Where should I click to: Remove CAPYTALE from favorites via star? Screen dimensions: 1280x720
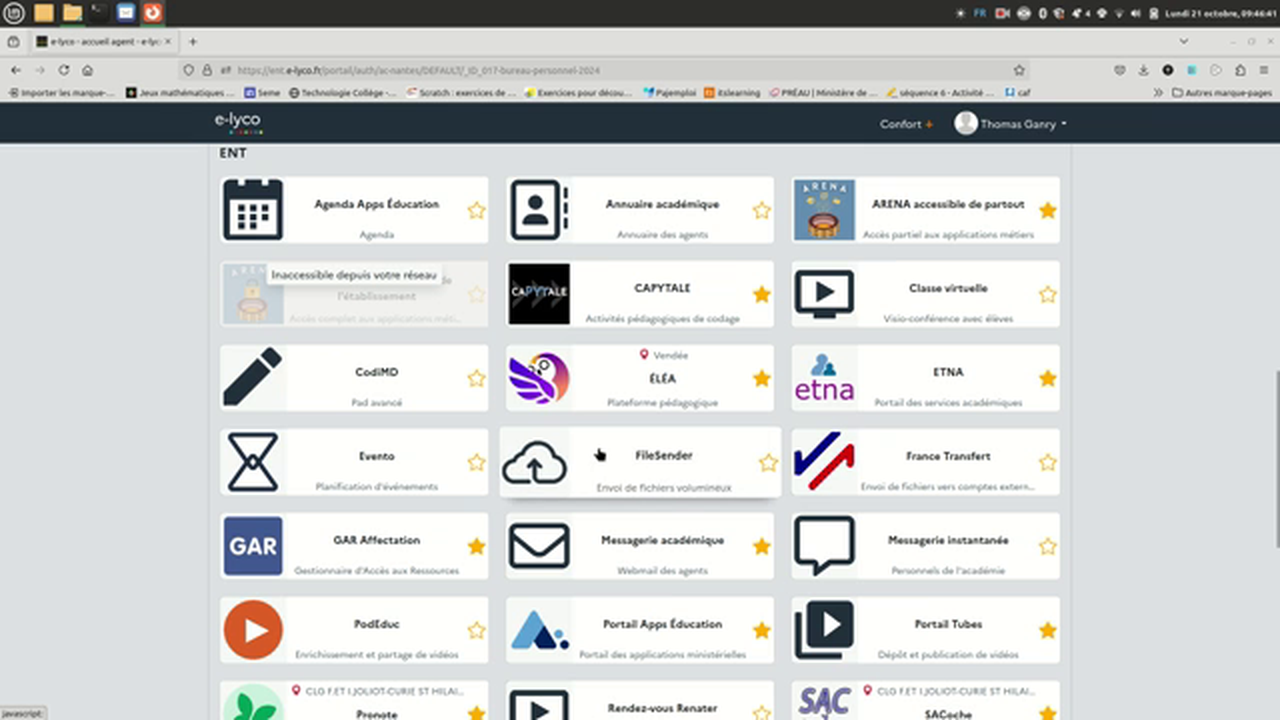tap(762, 295)
